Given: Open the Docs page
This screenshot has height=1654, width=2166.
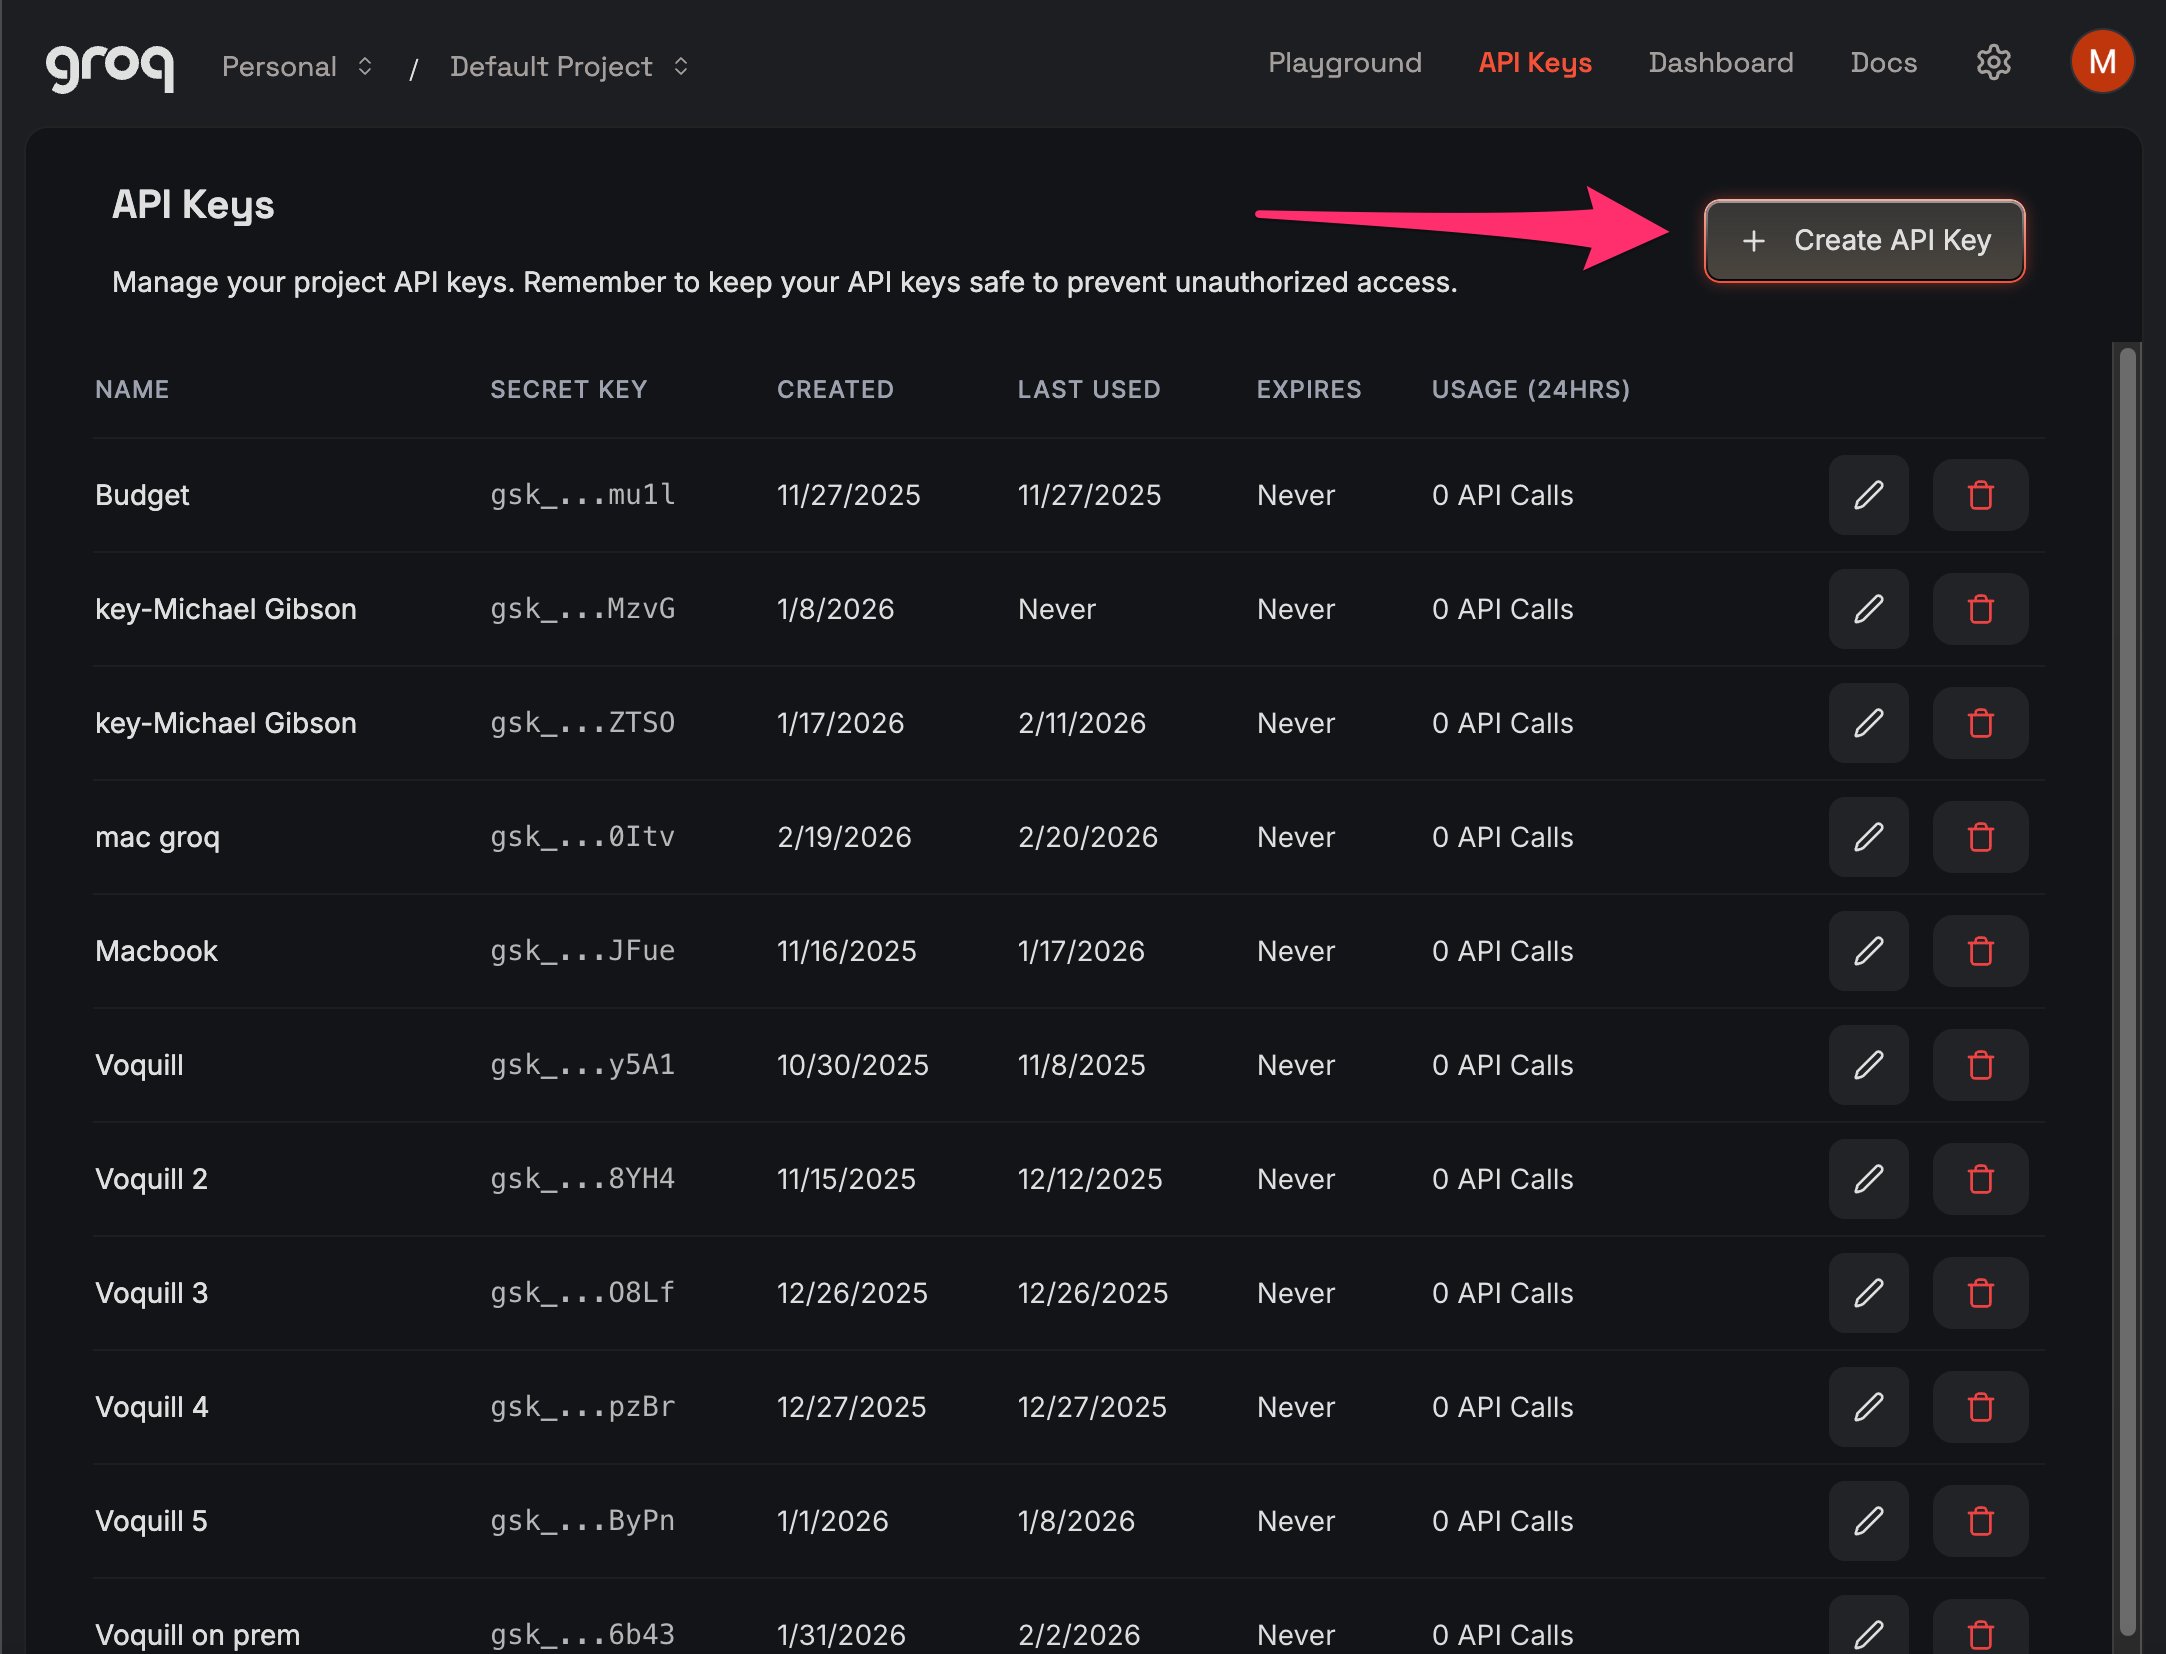Looking at the screenshot, I should pyautogui.click(x=1884, y=62).
